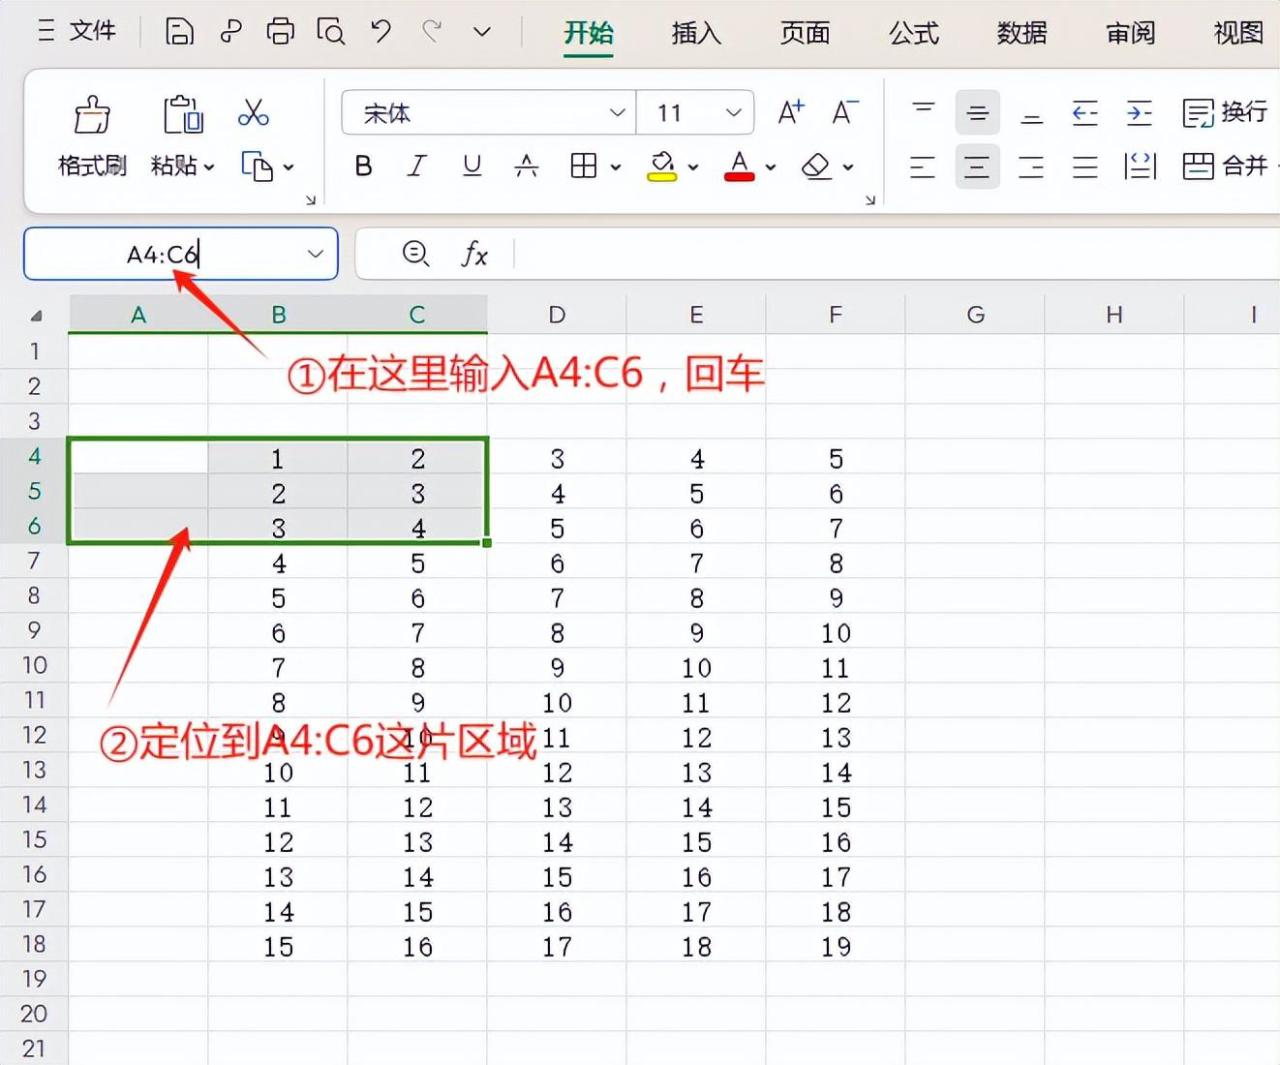
Task: Click the Redo arrow
Action: click(431, 32)
